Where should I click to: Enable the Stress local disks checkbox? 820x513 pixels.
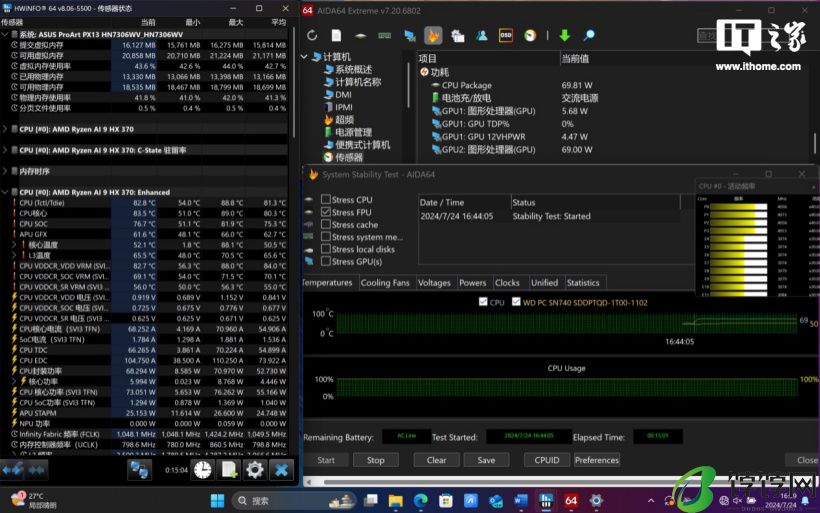(326, 249)
